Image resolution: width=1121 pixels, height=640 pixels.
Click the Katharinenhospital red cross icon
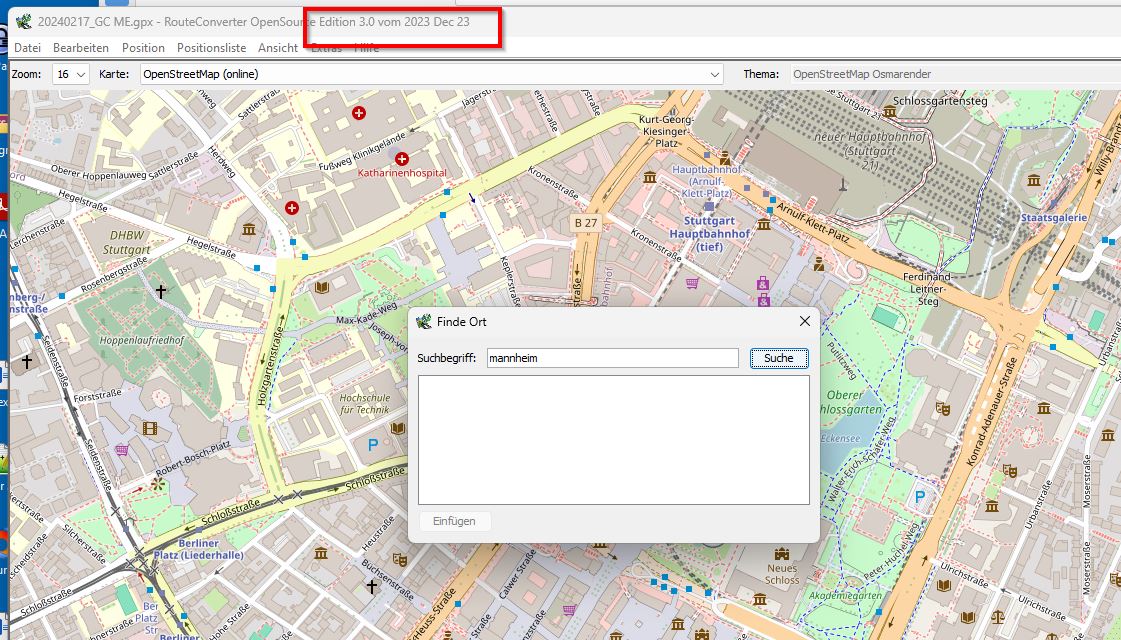pyautogui.click(x=403, y=158)
